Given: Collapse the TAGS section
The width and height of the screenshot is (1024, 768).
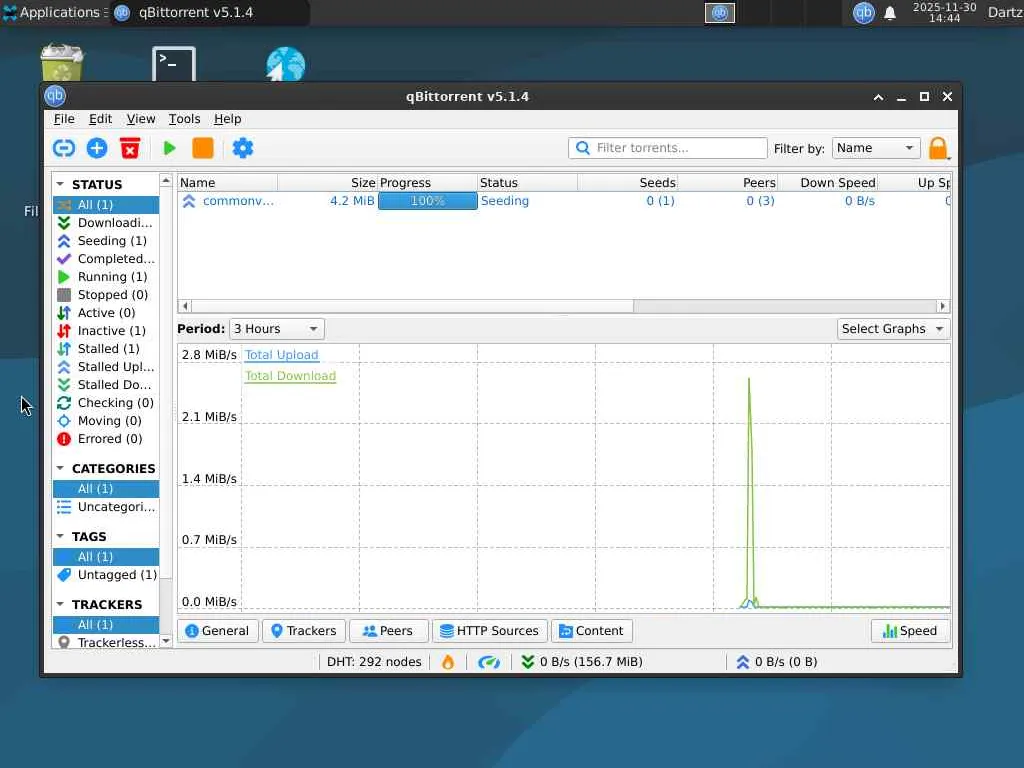Looking at the screenshot, I should (60, 536).
